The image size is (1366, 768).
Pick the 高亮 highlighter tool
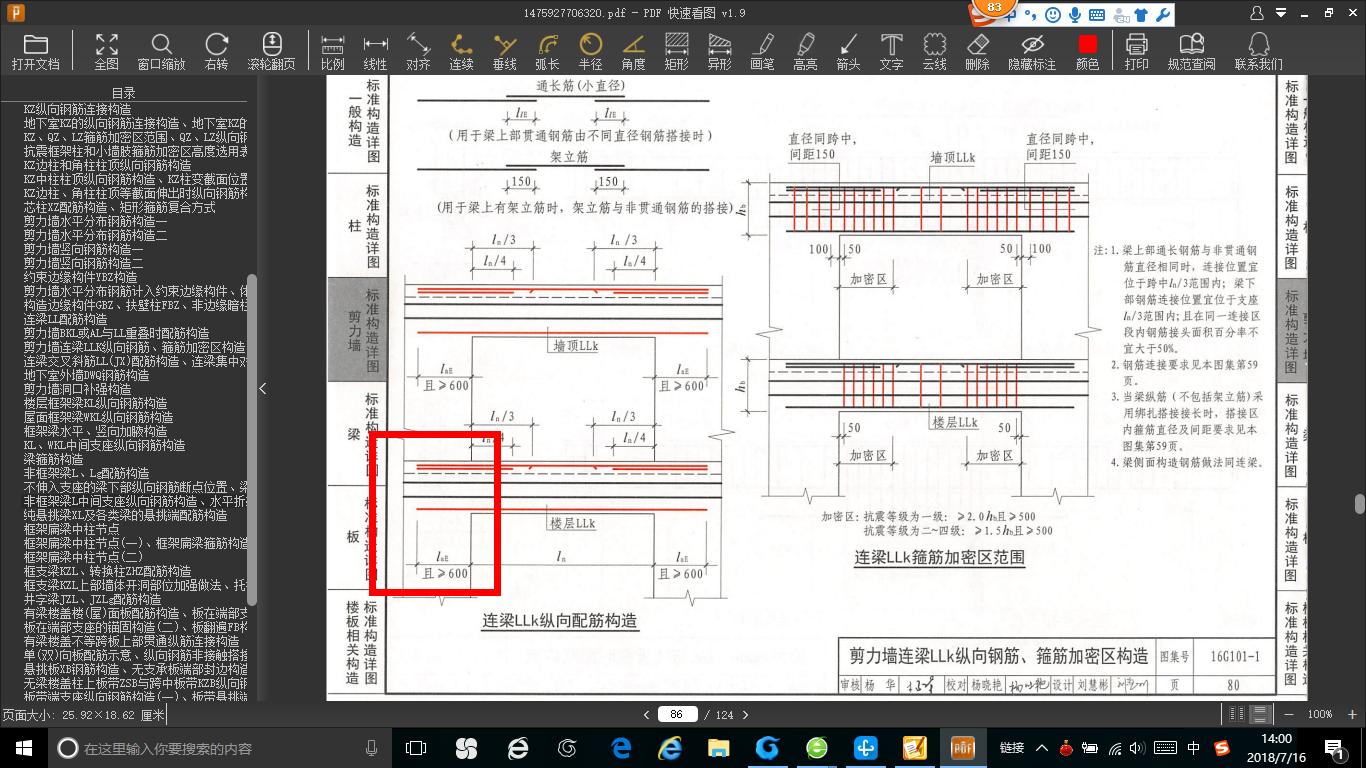pyautogui.click(x=805, y=51)
